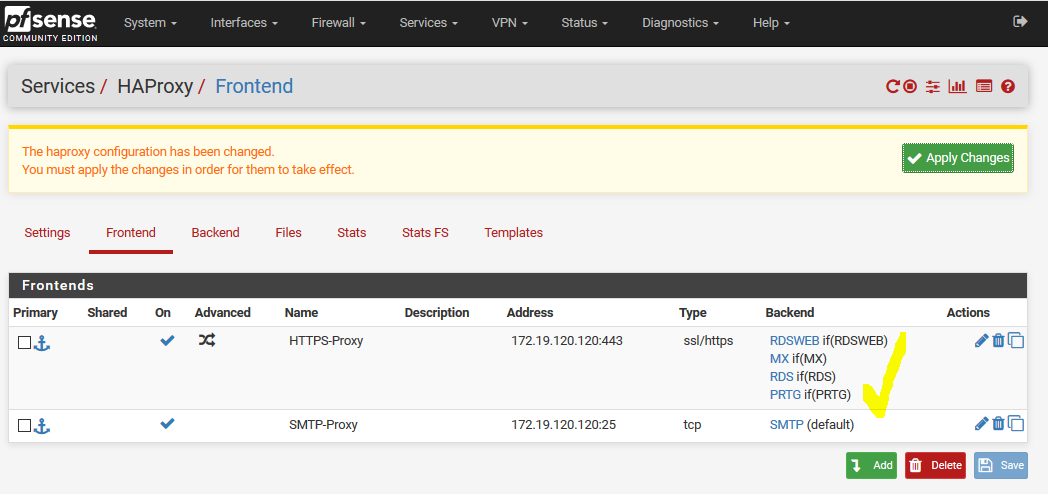Open the Diagnostics dropdown menu
Screen dimensions: 1048x494
680,23
